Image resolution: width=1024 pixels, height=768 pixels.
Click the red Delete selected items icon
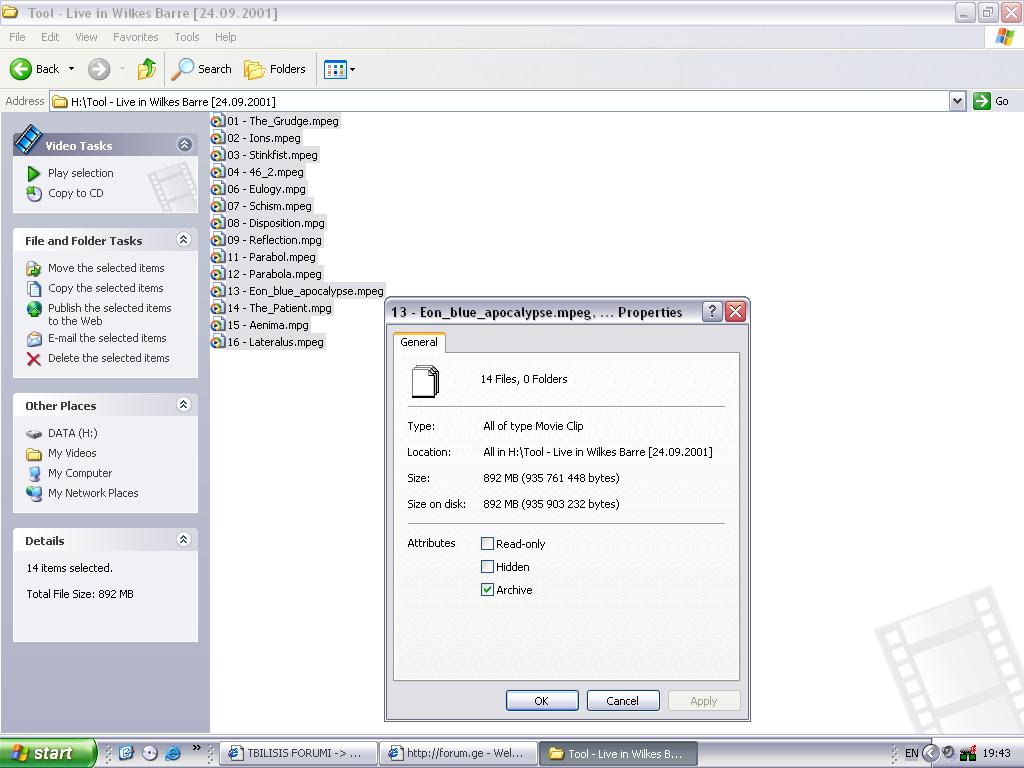coord(34,358)
